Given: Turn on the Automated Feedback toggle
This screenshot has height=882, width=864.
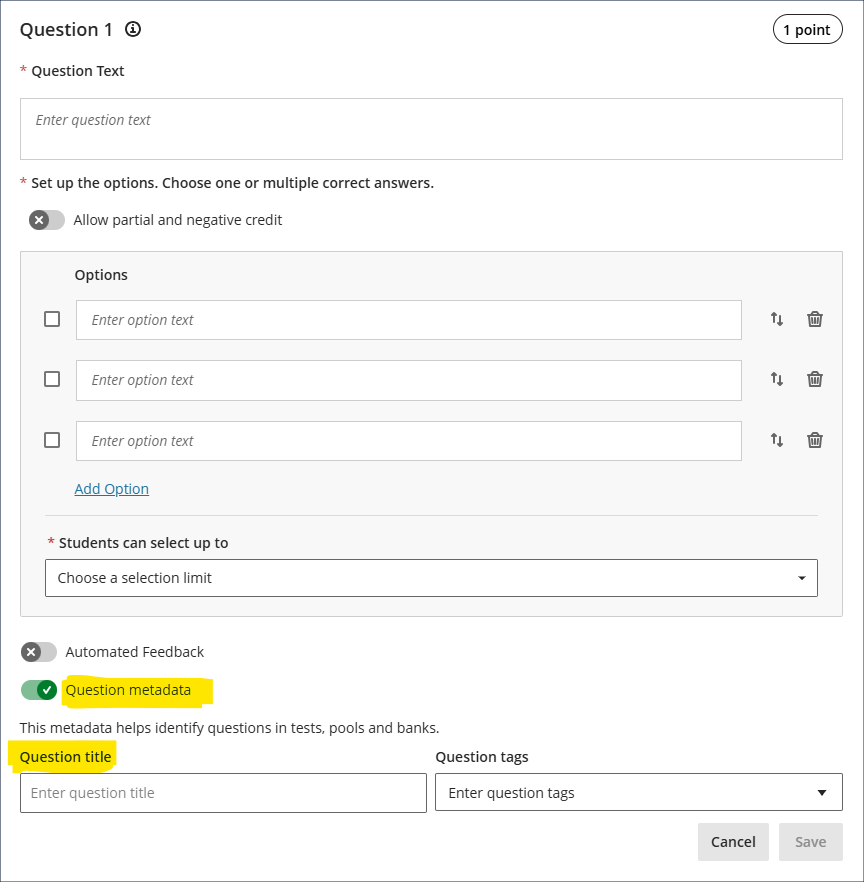Looking at the screenshot, I should [39, 652].
